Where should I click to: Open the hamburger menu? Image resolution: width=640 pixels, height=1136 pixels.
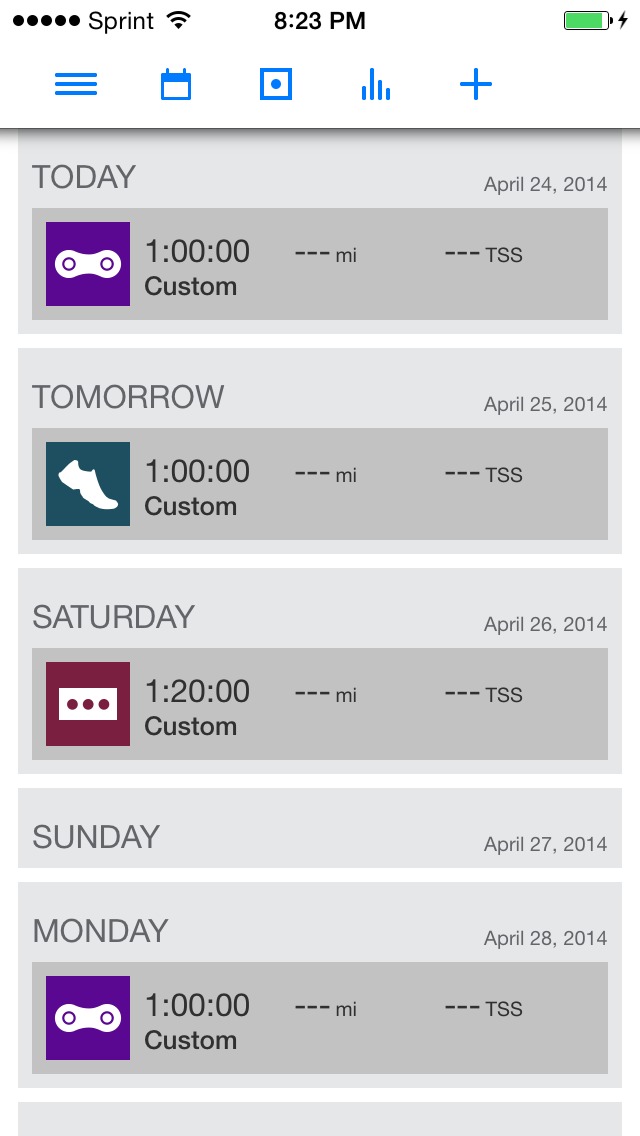pyautogui.click(x=76, y=85)
